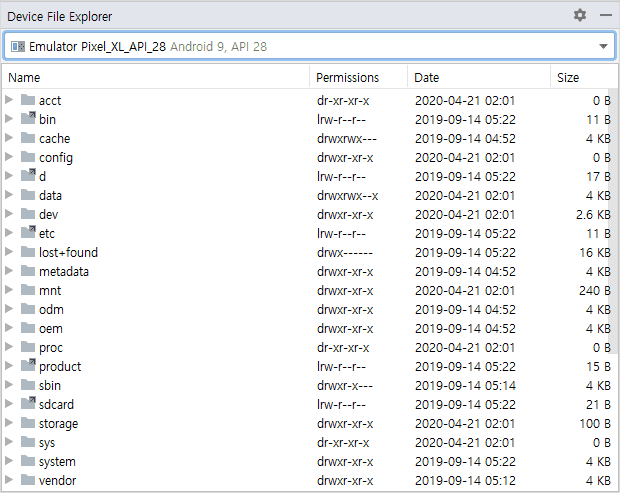
Task: Expand the dev folder
Action: (x=9, y=214)
